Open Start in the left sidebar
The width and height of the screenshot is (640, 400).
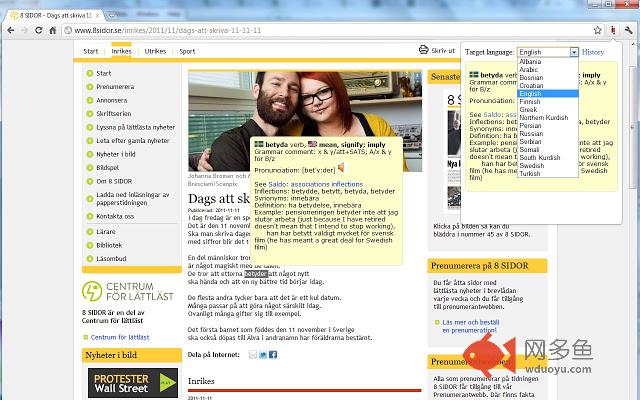coord(104,73)
